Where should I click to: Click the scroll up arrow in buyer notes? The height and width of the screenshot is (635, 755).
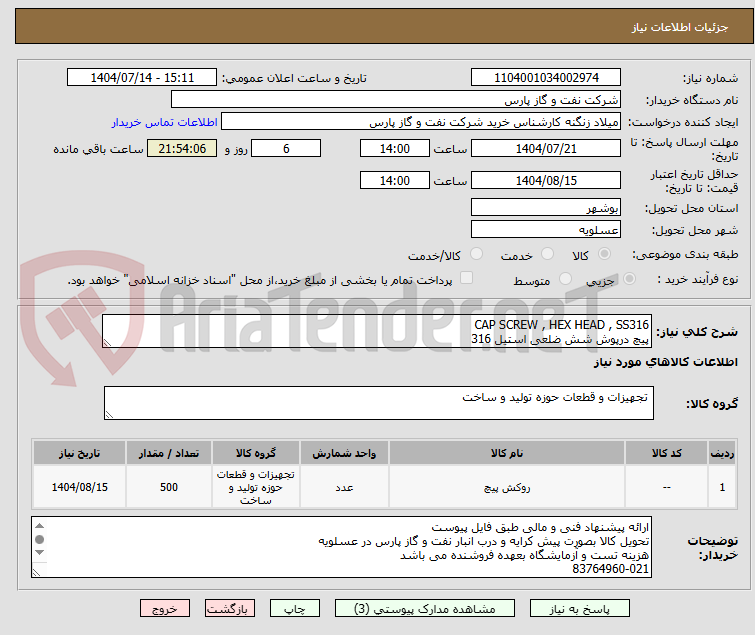click(39, 526)
